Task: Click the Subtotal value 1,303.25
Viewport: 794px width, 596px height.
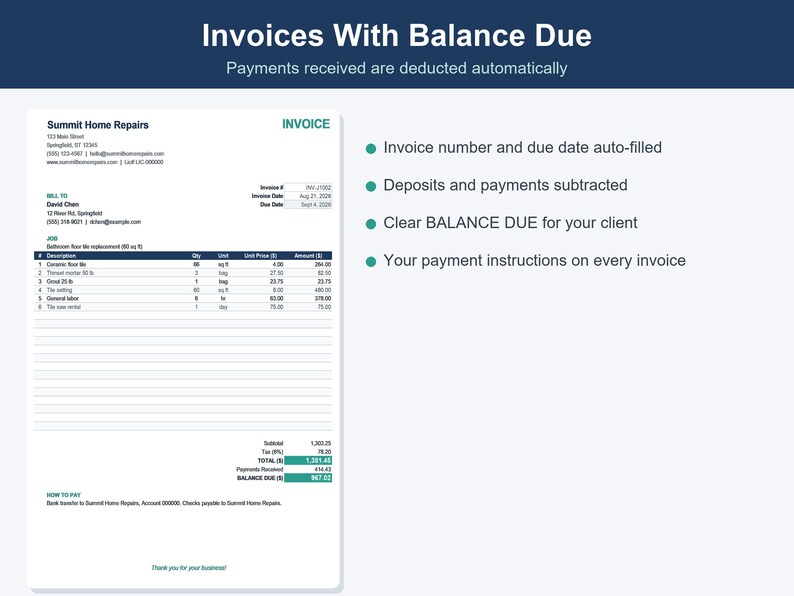Action: point(321,444)
